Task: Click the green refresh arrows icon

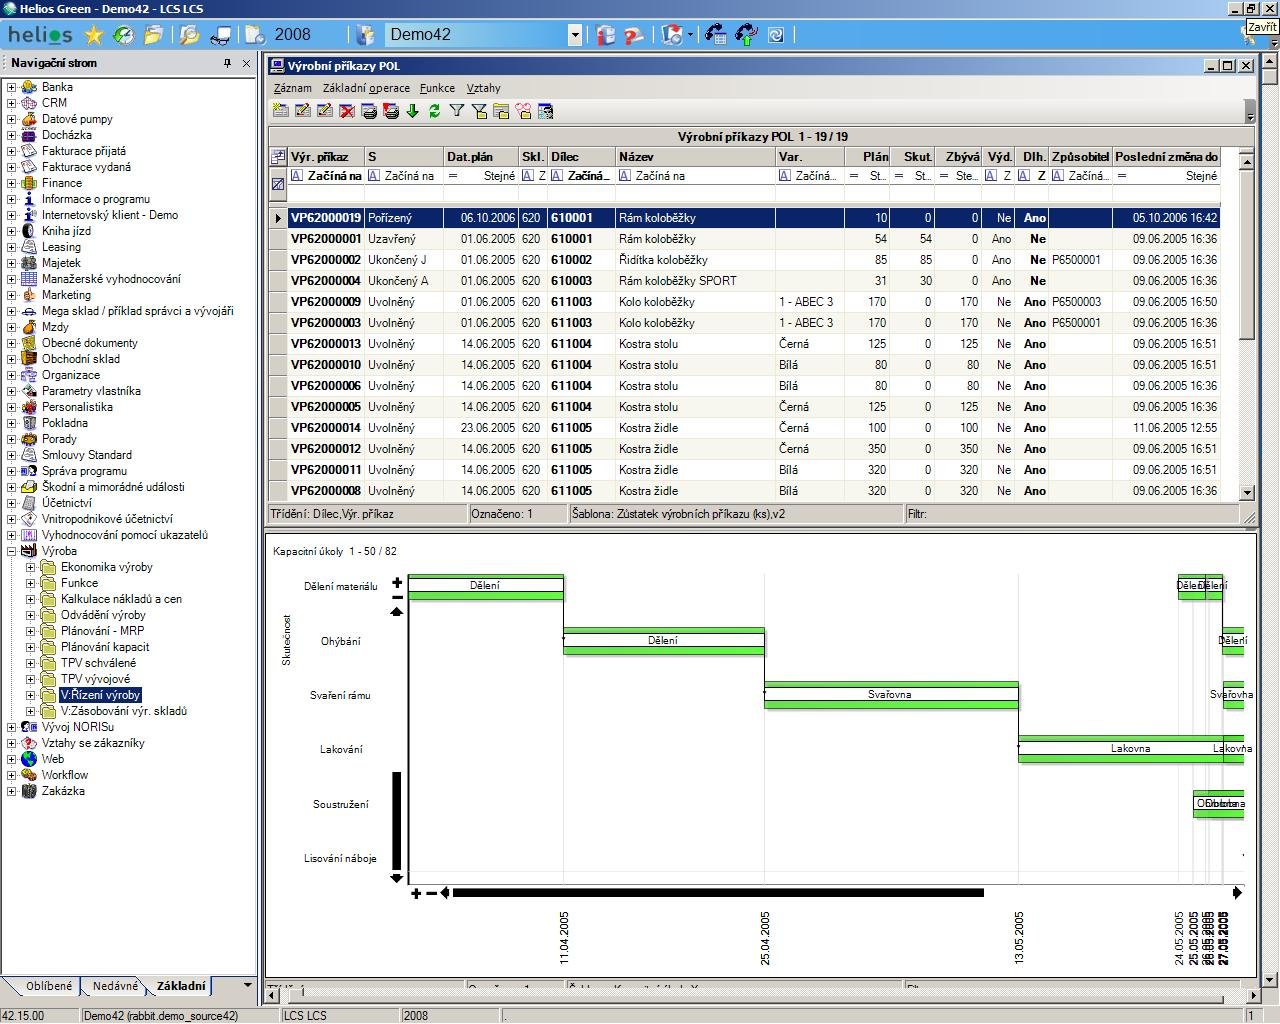Action: coord(435,111)
